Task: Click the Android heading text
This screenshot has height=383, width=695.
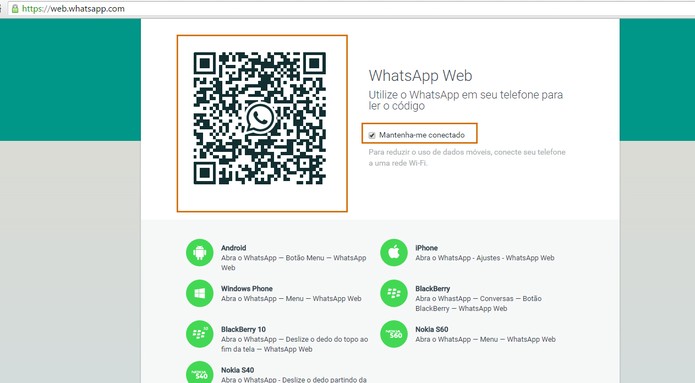Action: click(234, 248)
